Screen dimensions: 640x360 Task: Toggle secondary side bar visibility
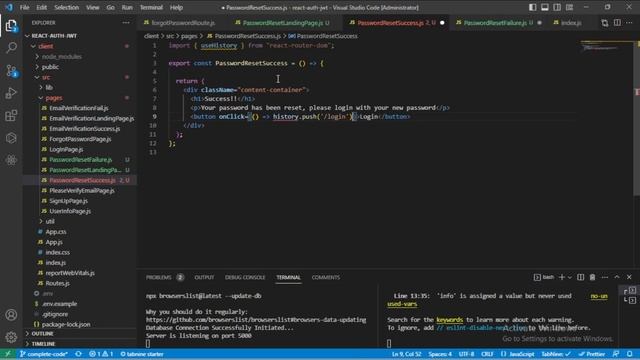[557, 7]
